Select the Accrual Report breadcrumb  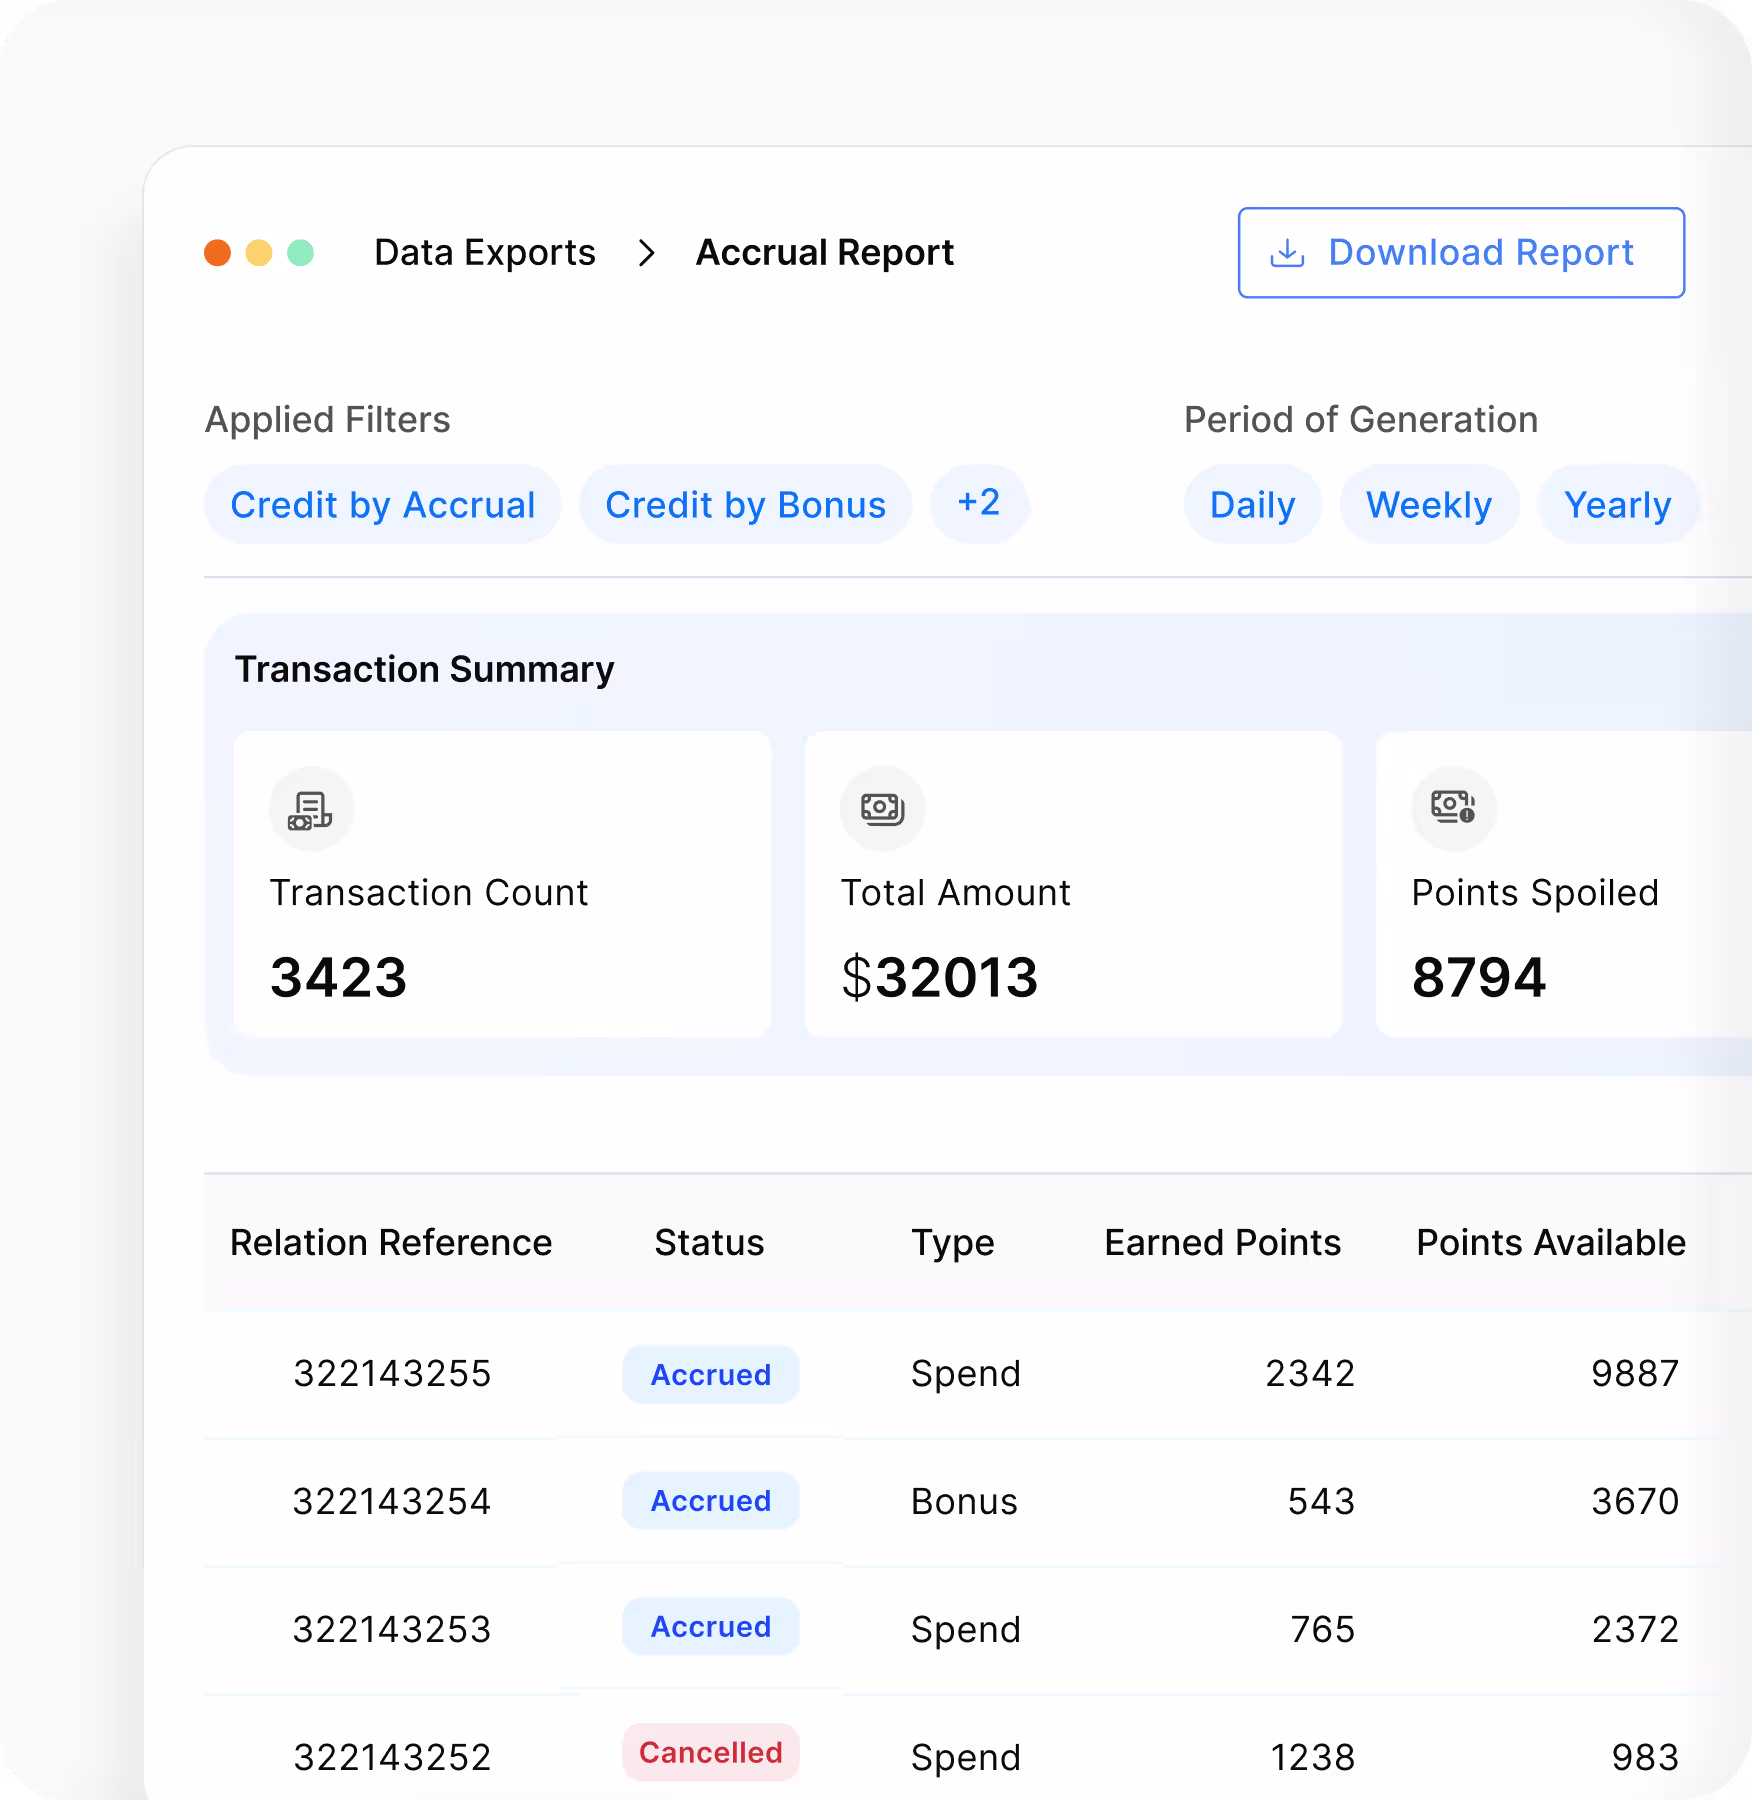[825, 253]
